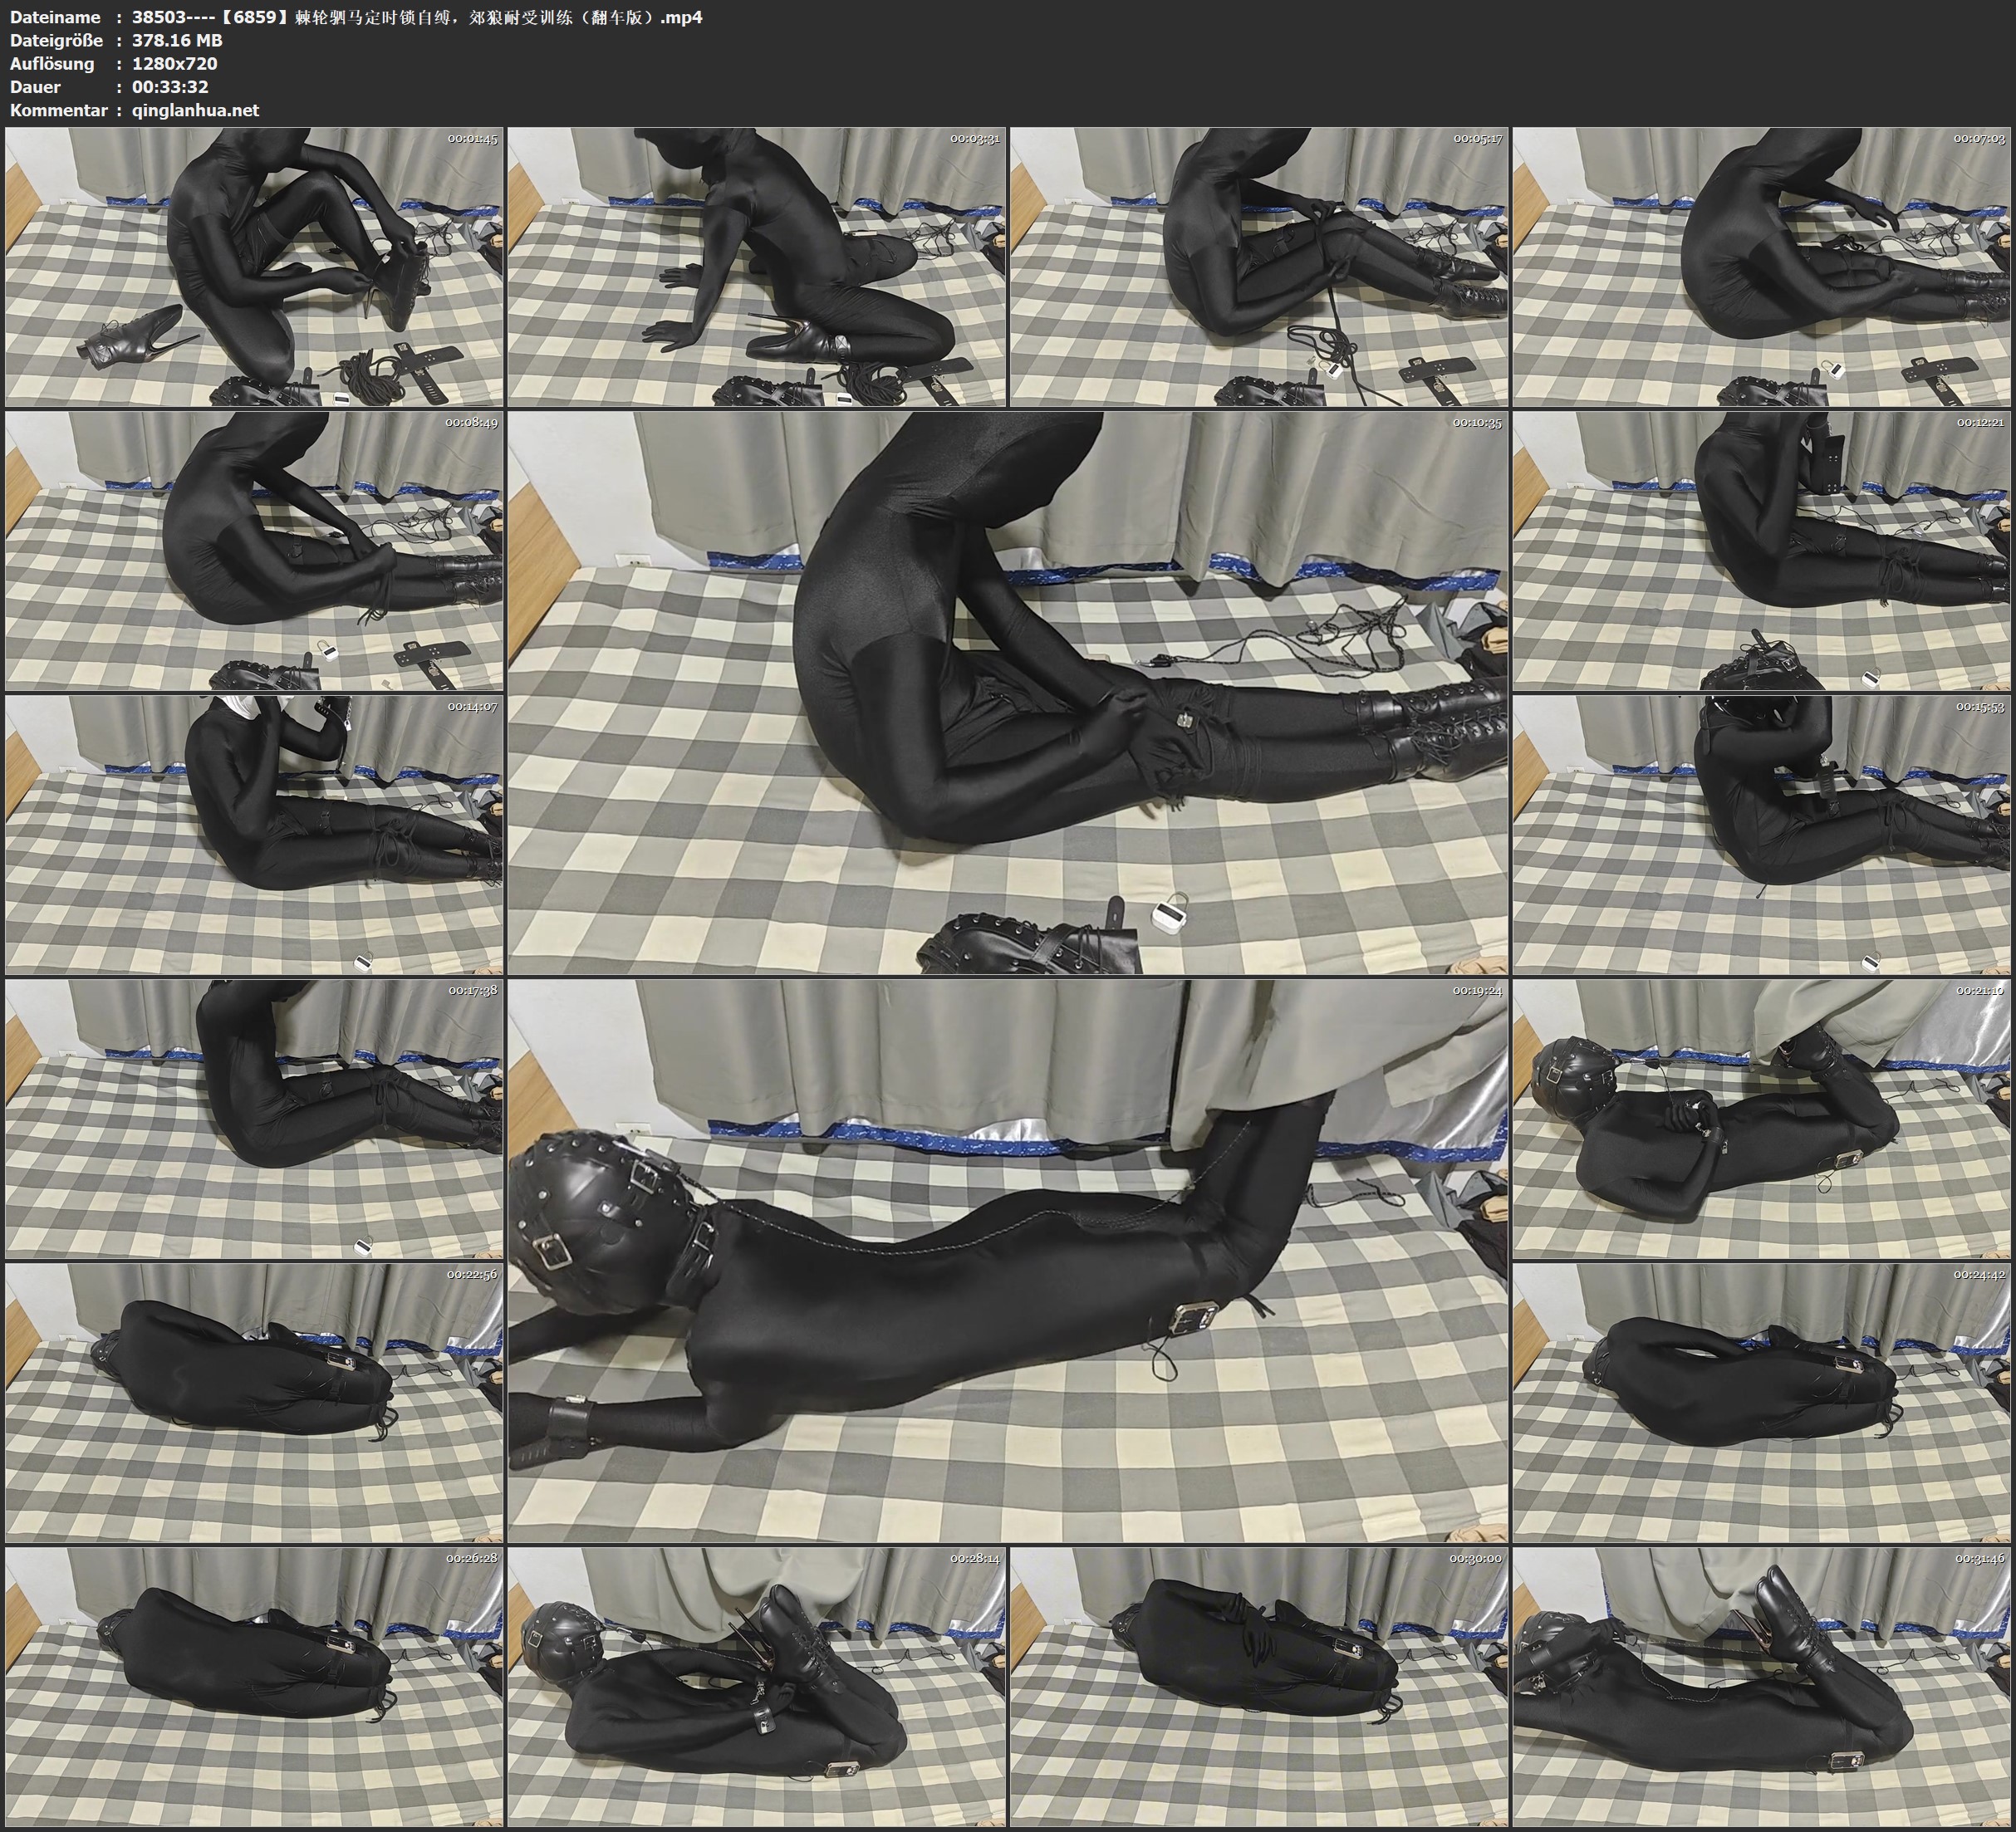Click the thumbnail timestamped 00:15:53
This screenshot has width=2016, height=1832.
coord(1762,834)
